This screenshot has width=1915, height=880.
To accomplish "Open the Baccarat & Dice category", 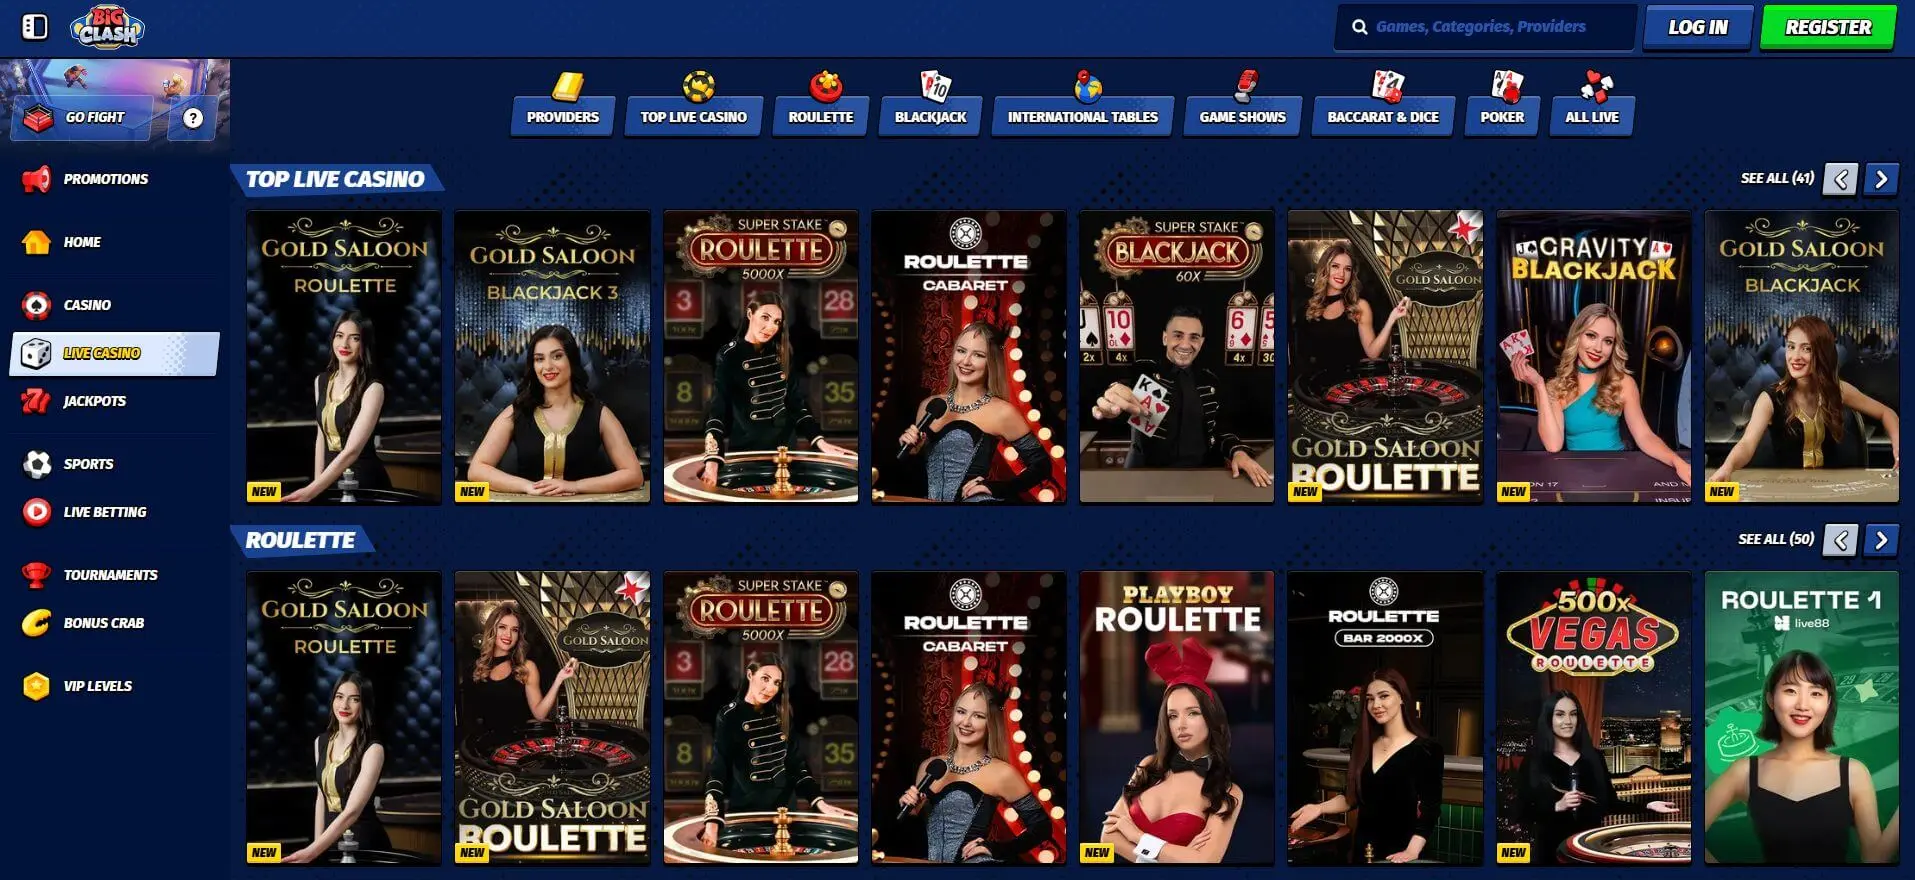I will point(1382,117).
